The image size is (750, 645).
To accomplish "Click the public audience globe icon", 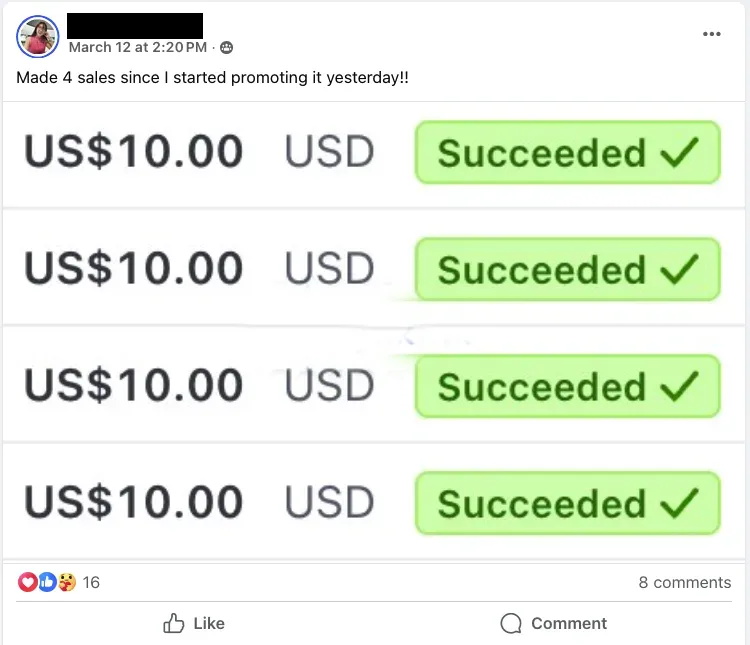I will [x=226, y=47].
